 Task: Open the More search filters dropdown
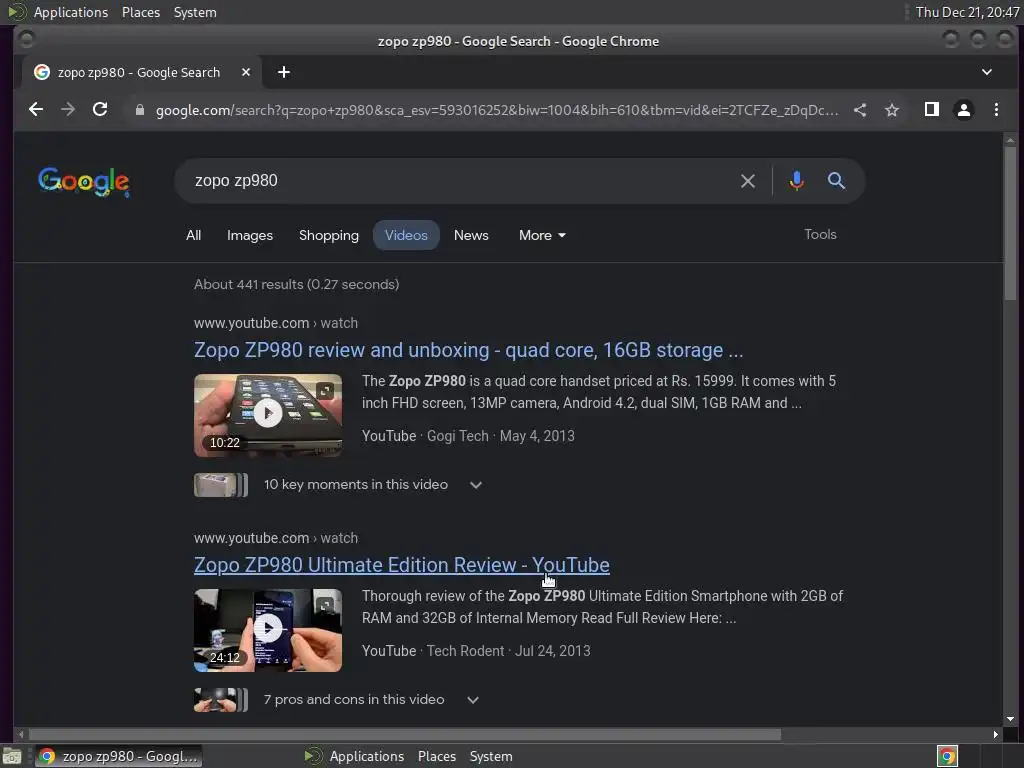542,235
